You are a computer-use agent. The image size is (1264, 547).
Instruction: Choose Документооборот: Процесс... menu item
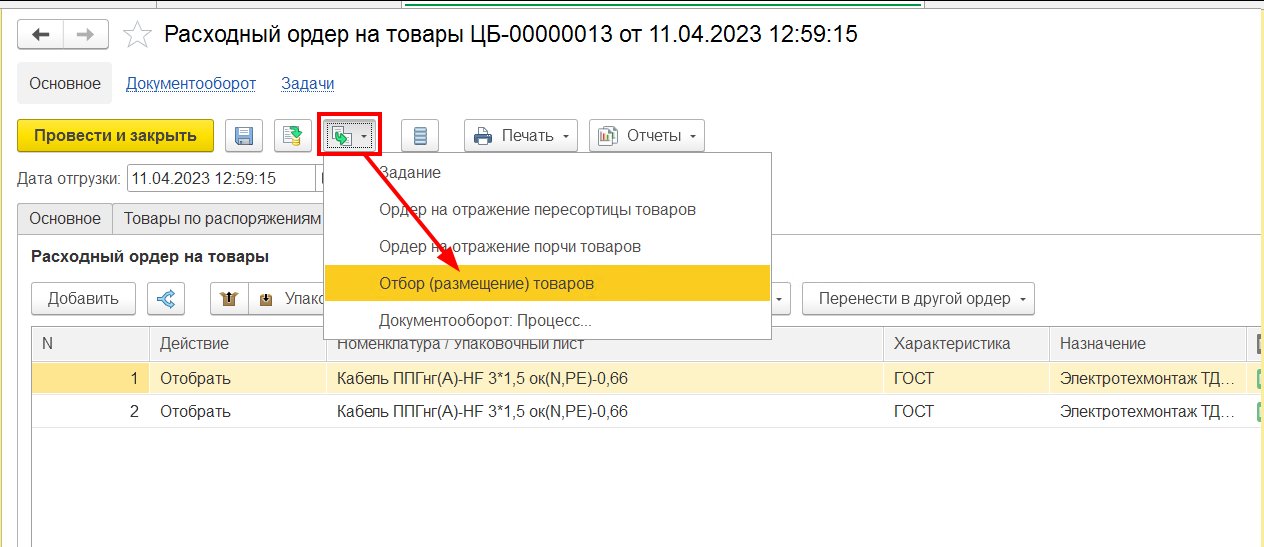click(x=547, y=321)
